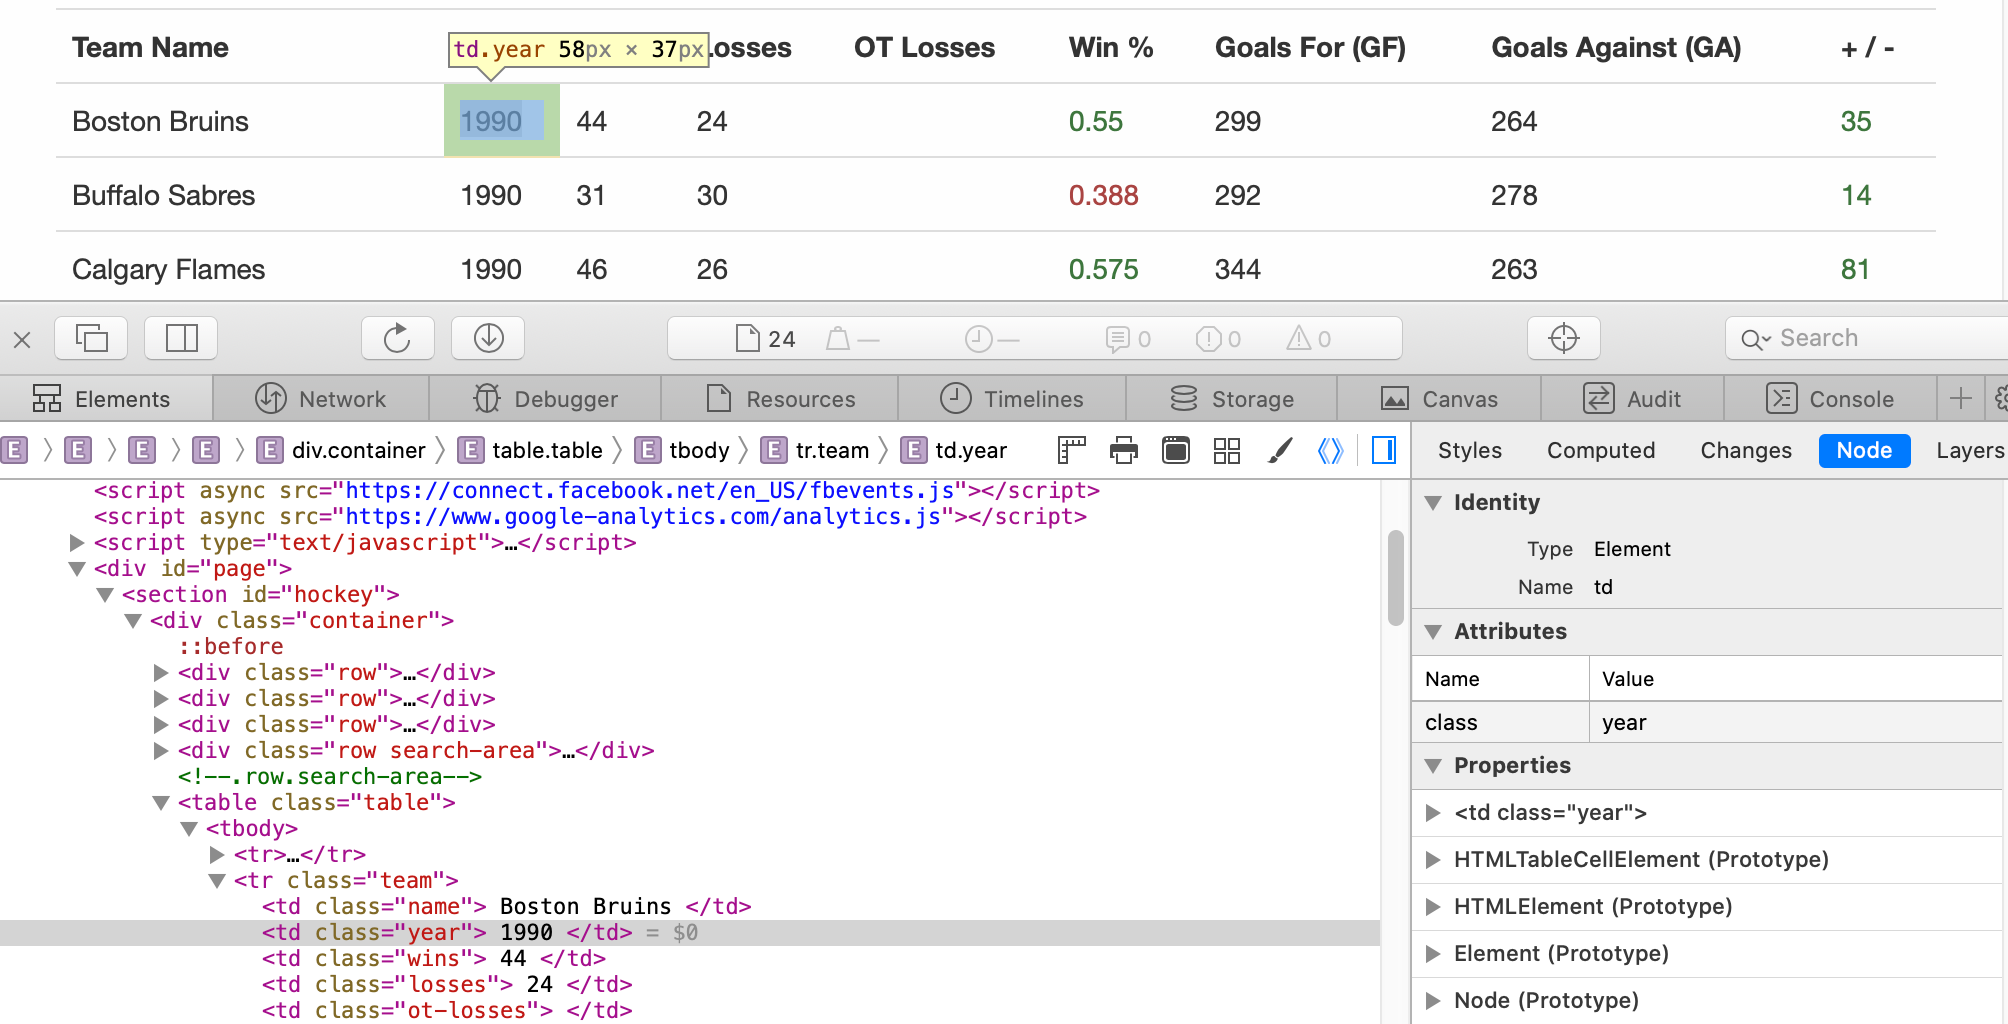Click the errors count icon

(1218, 339)
